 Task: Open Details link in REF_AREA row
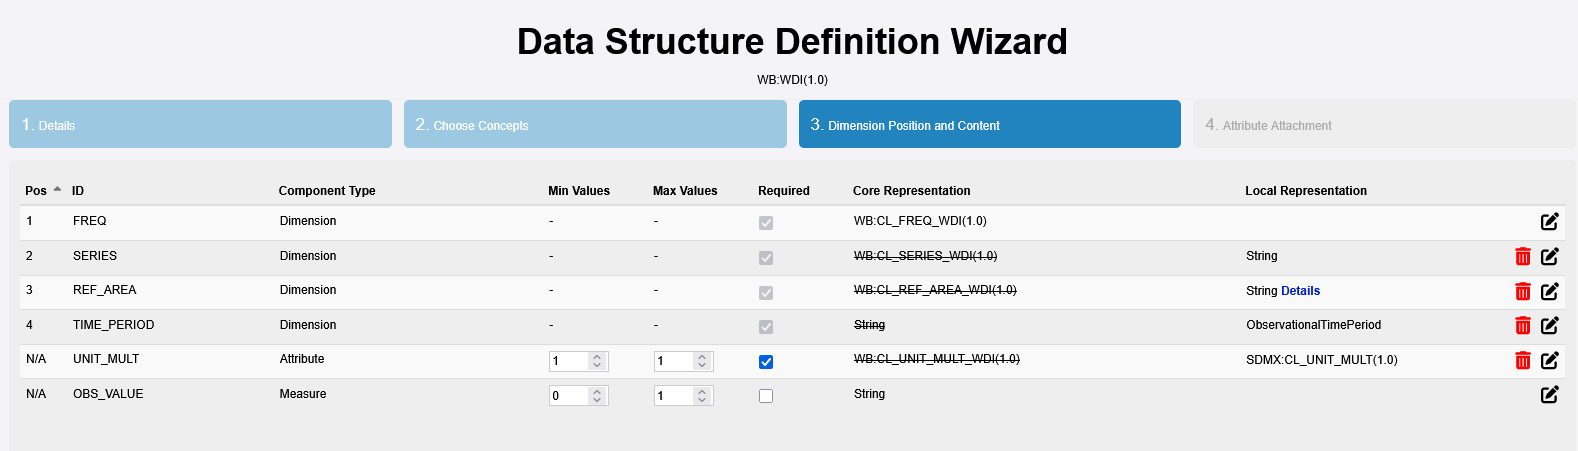tap(1300, 291)
